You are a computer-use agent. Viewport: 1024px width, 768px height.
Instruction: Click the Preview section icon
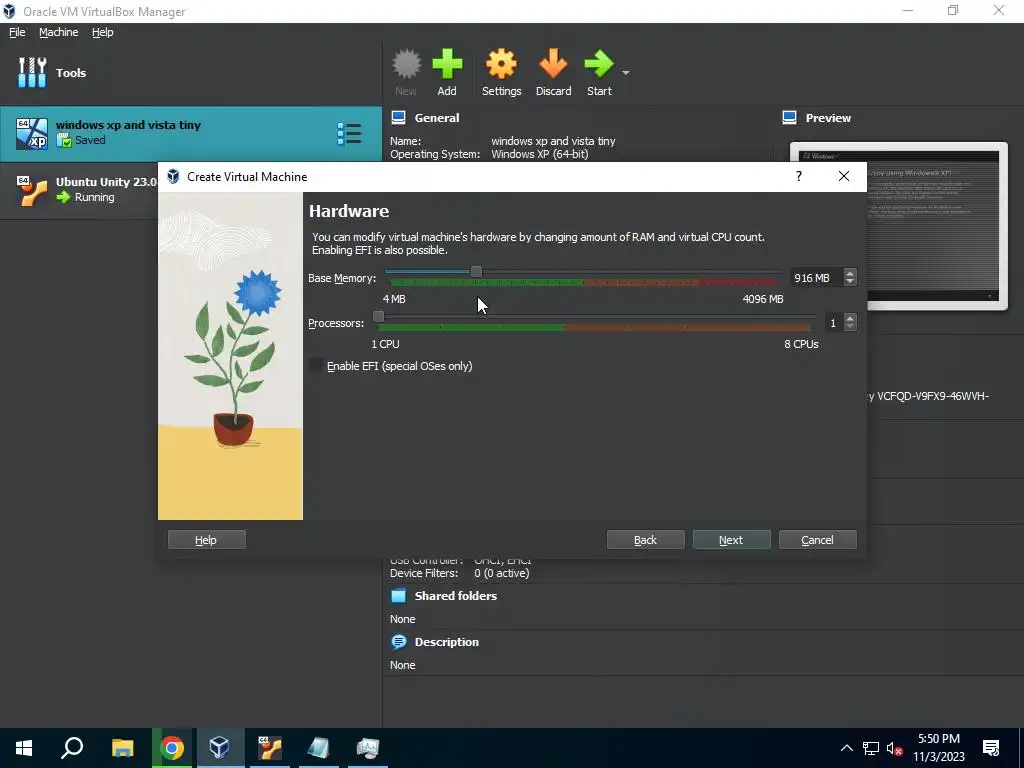pos(790,118)
